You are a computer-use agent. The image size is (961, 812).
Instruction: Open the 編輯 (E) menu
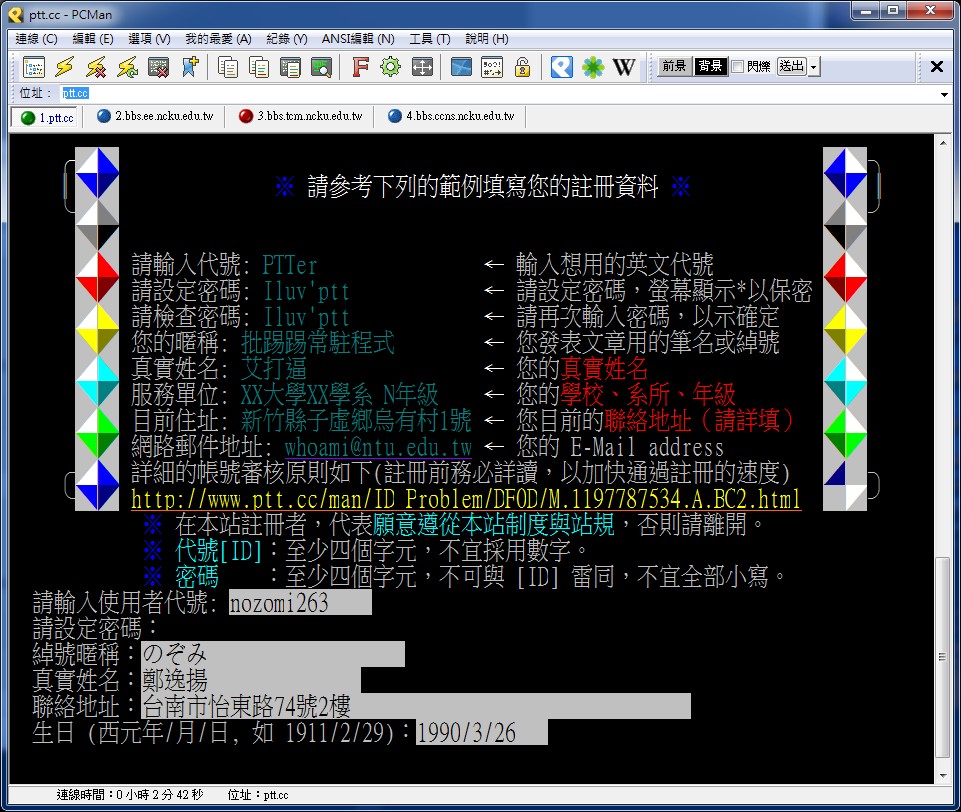93,39
